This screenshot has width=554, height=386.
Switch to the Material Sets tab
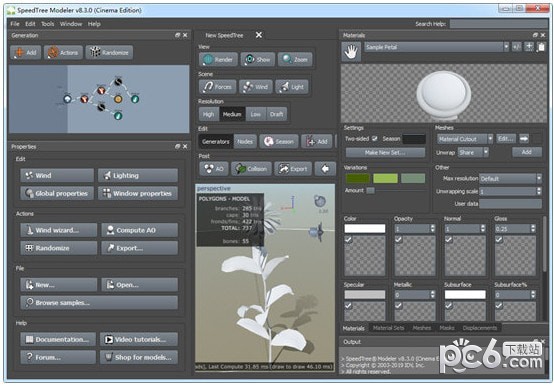tap(388, 328)
